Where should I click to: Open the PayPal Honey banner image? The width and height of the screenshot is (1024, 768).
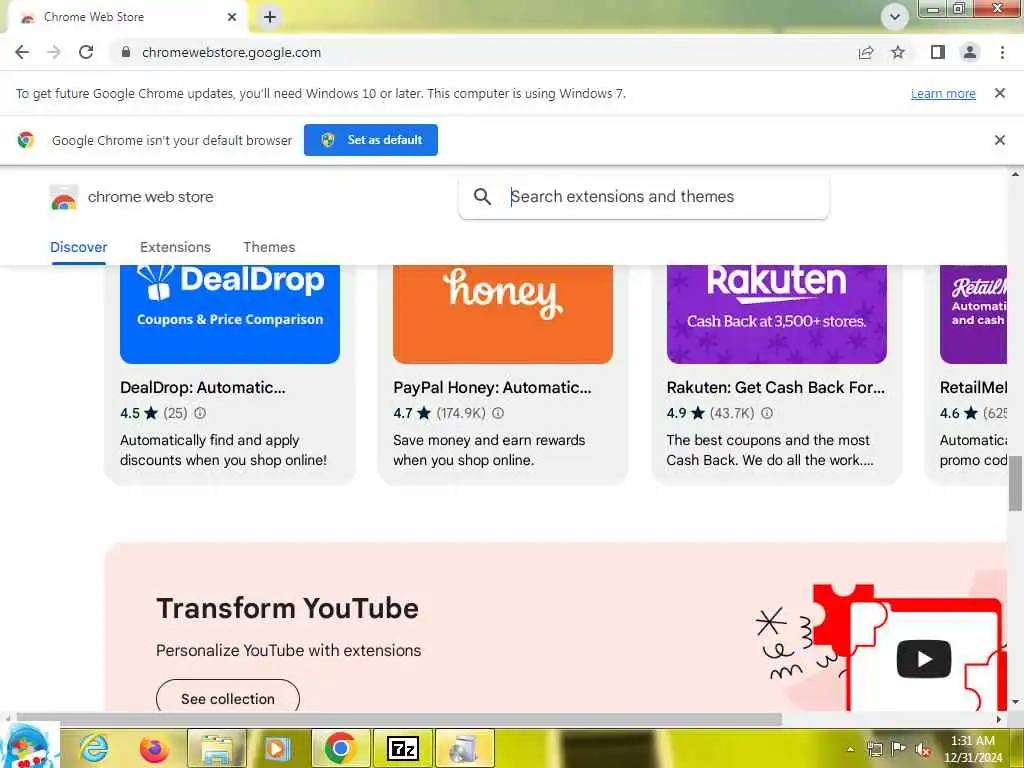(x=503, y=314)
